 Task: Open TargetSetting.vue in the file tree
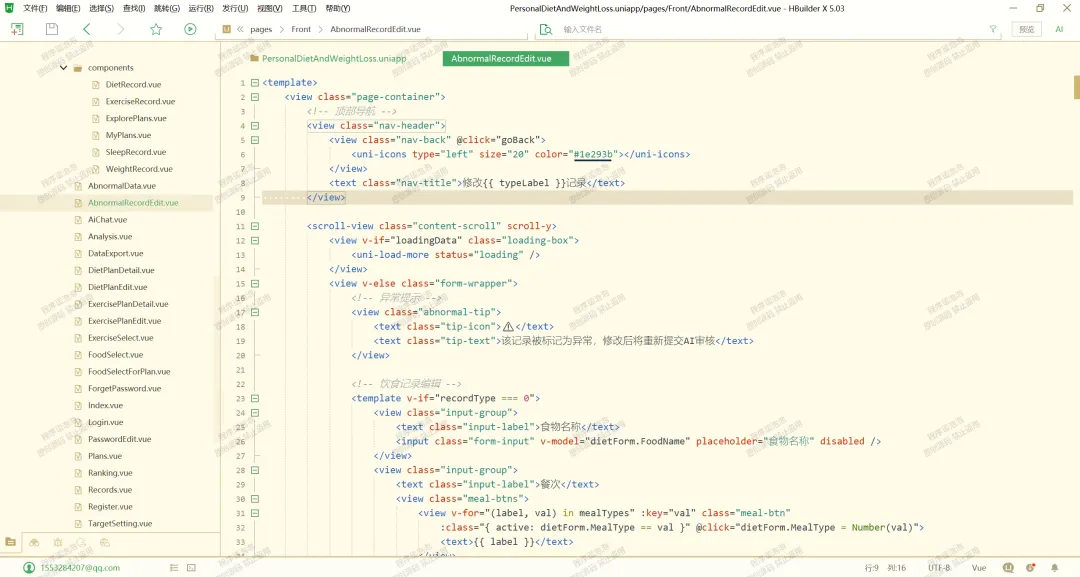[x=120, y=523]
